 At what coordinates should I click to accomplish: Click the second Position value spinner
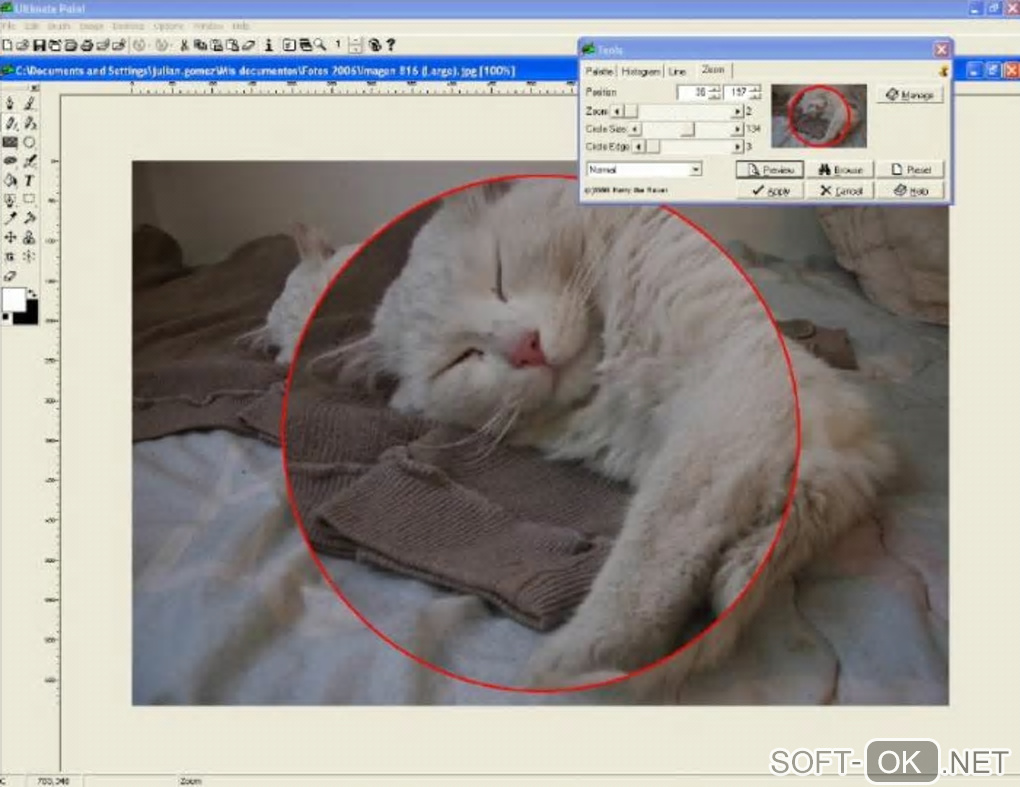tap(755, 92)
